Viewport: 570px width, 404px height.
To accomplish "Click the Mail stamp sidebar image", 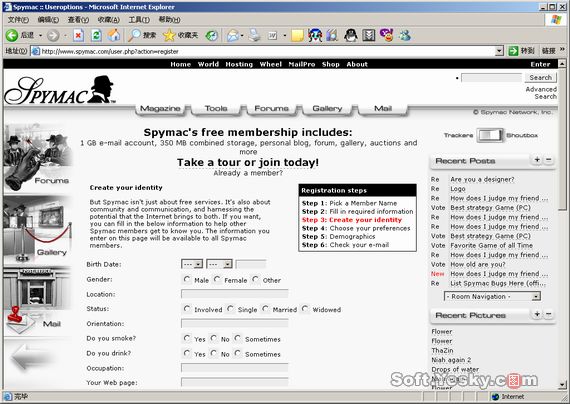I will [38, 300].
